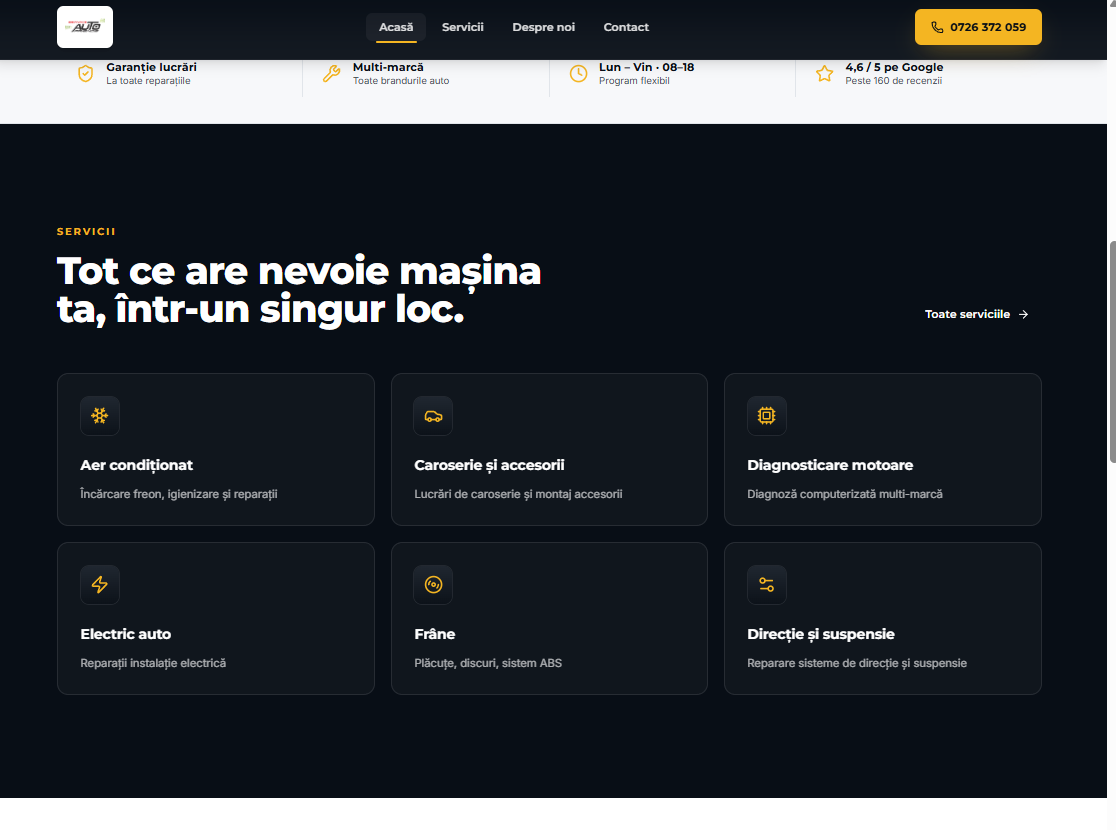1116x830 pixels.
Task: Open the Despre noi page
Action: (x=543, y=27)
